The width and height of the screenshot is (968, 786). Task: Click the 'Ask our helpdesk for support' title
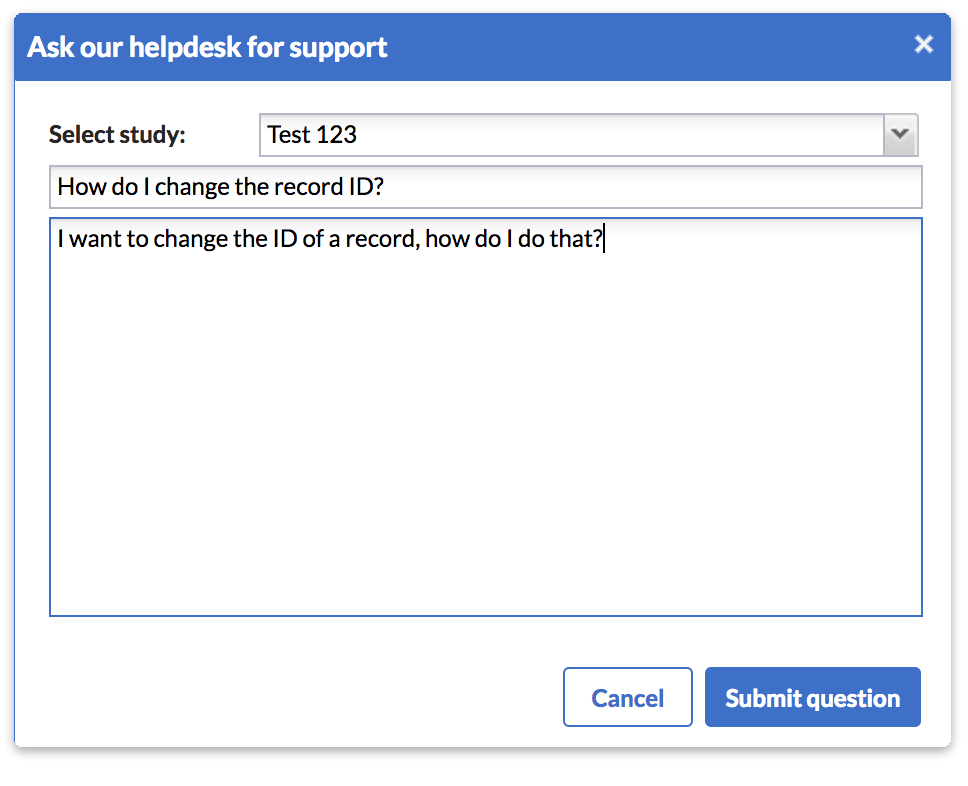pyautogui.click(x=207, y=47)
